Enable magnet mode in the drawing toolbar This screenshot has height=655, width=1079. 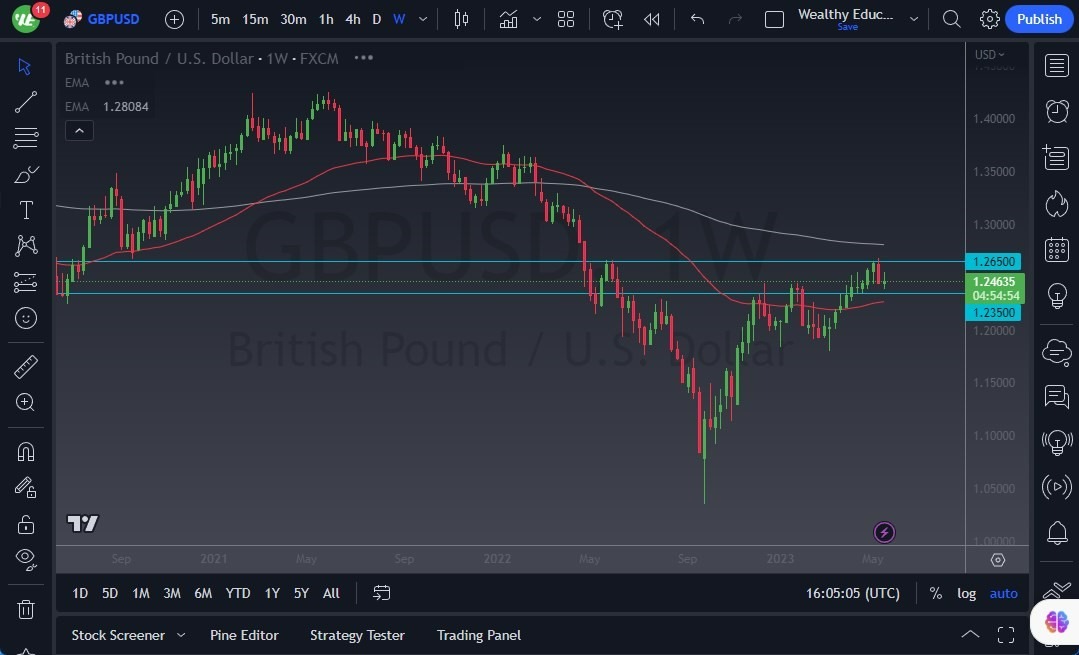26,451
